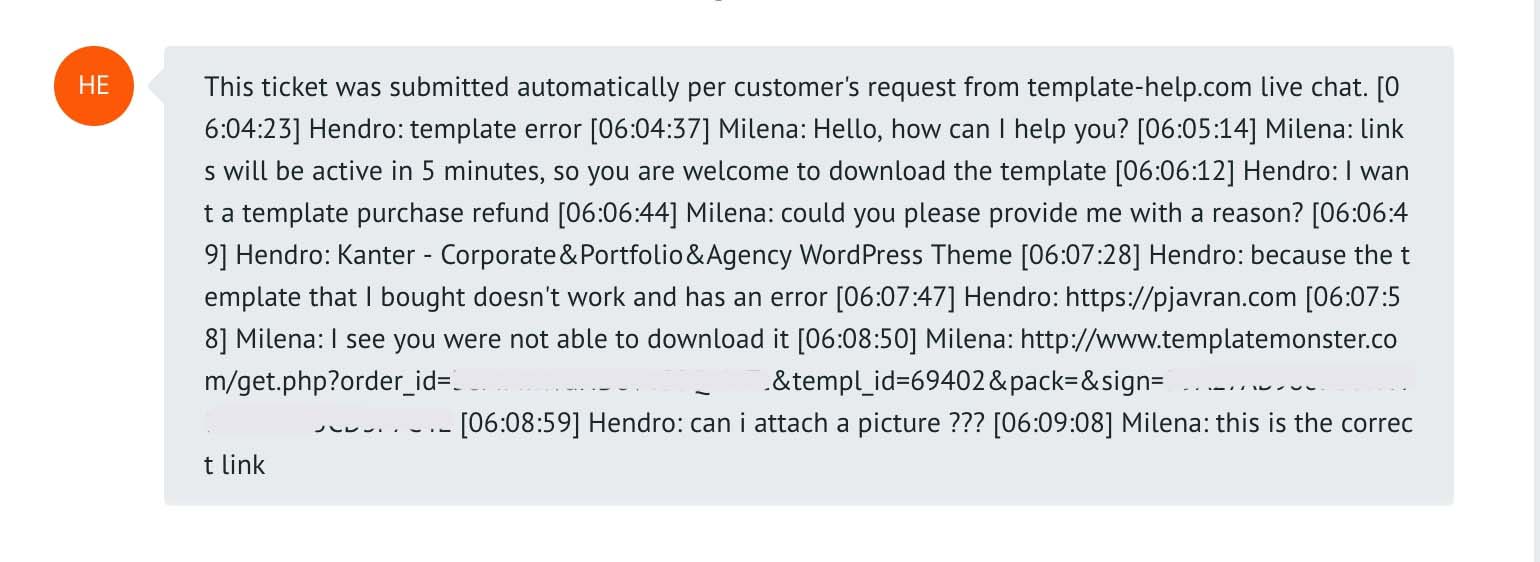Image resolution: width=1540 pixels, height=562 pixels.
Task: Click the [06:08:50] timestamp
Action: pos(857,339)
